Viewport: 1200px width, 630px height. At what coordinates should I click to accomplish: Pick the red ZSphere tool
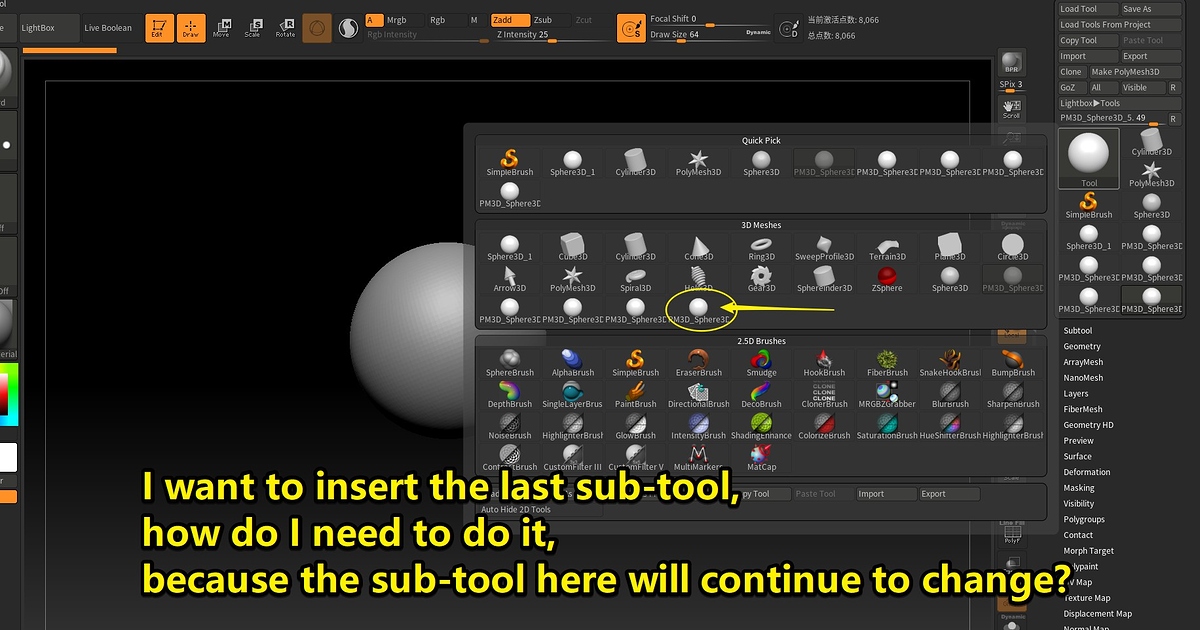[x=887, y=279]
